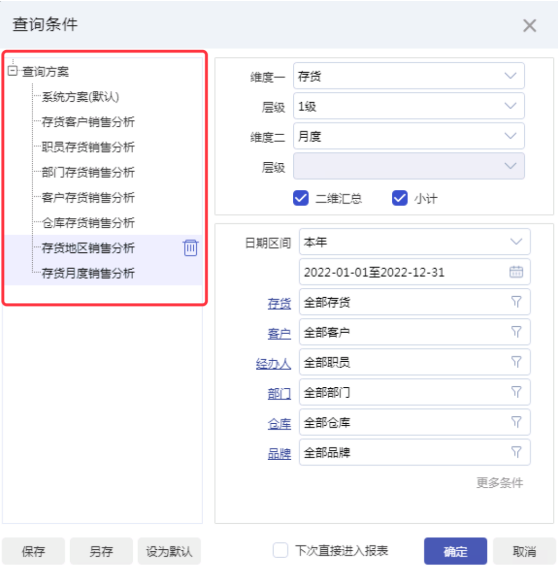558x570 pixels.
Task: Delete the 存货地区销售分析 scheme via trash icon
Action: click(x=190, y=248)
